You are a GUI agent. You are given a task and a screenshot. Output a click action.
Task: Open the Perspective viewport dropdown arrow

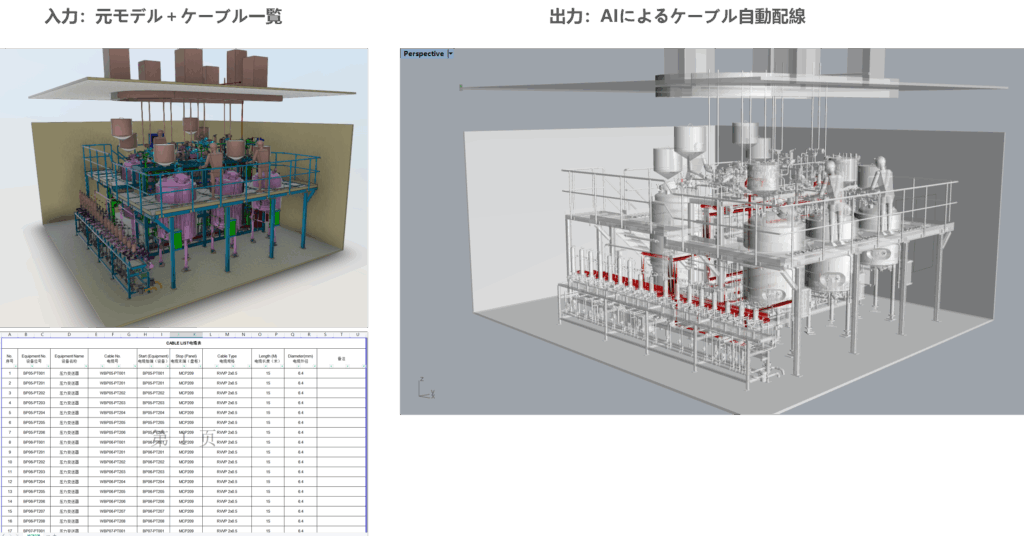(x=451, y=54)
